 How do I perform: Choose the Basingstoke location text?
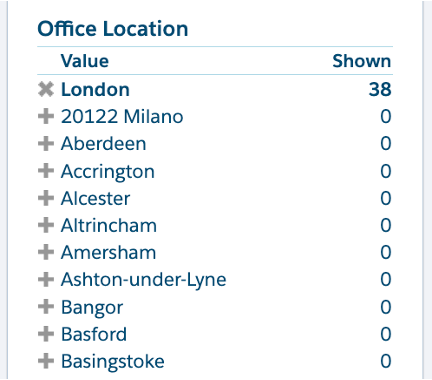click(113, 362)
